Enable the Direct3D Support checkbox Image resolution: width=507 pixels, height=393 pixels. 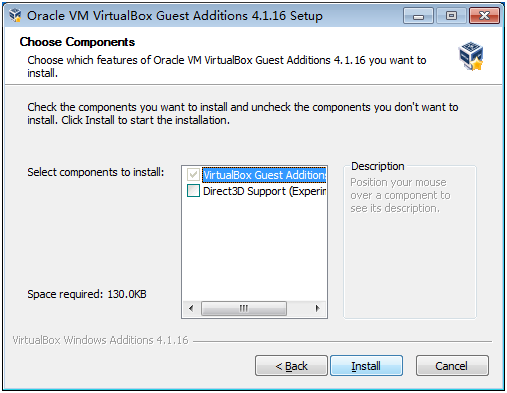coord(193,191)
